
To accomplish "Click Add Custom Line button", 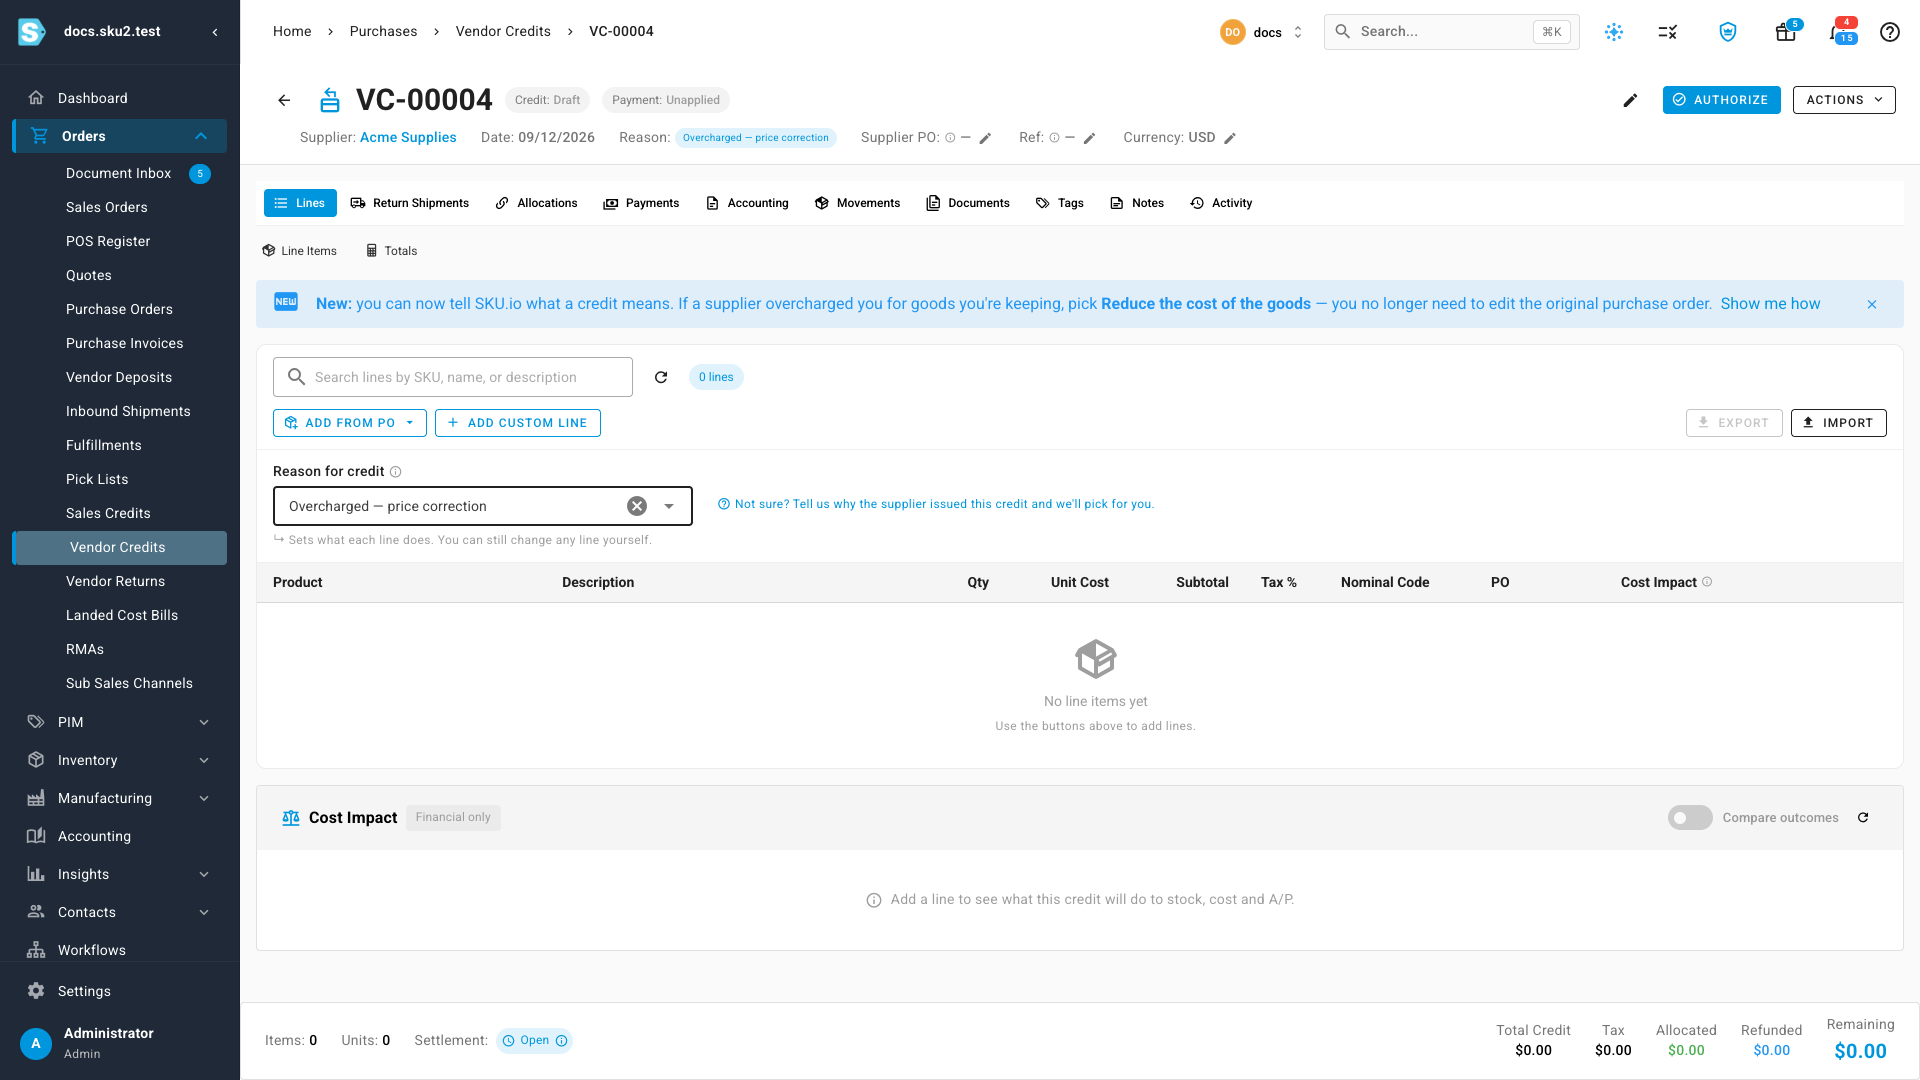I will point(518,423).
